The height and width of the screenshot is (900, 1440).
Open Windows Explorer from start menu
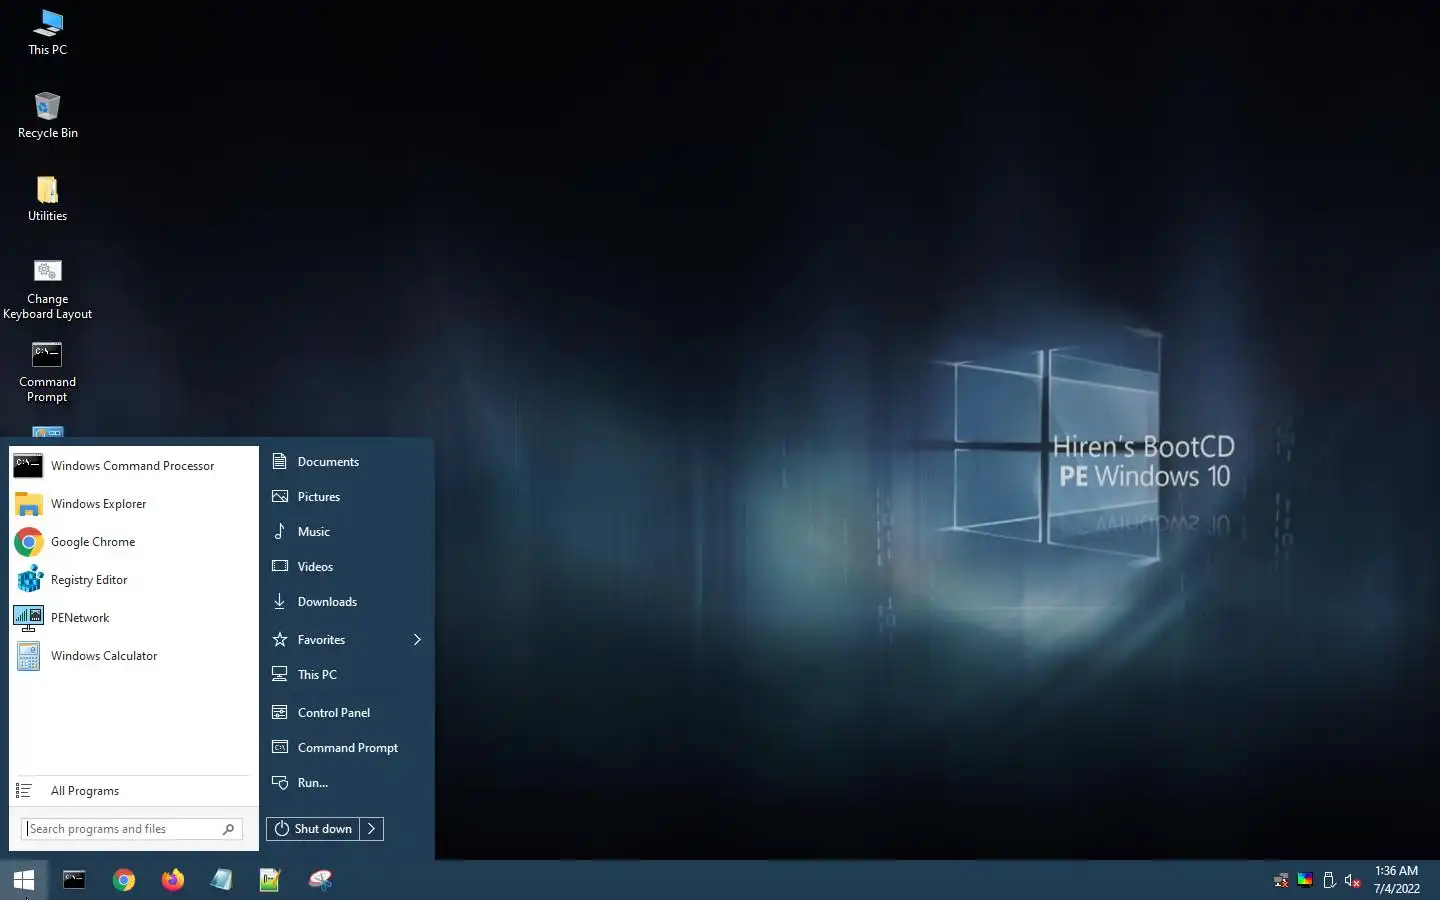tap(133, 503)
